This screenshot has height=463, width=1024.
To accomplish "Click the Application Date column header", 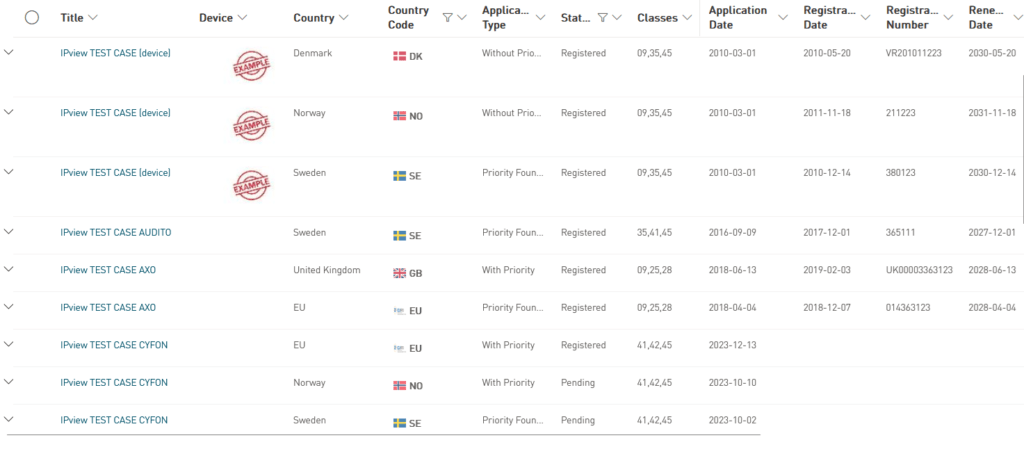I will coord(737,17).
